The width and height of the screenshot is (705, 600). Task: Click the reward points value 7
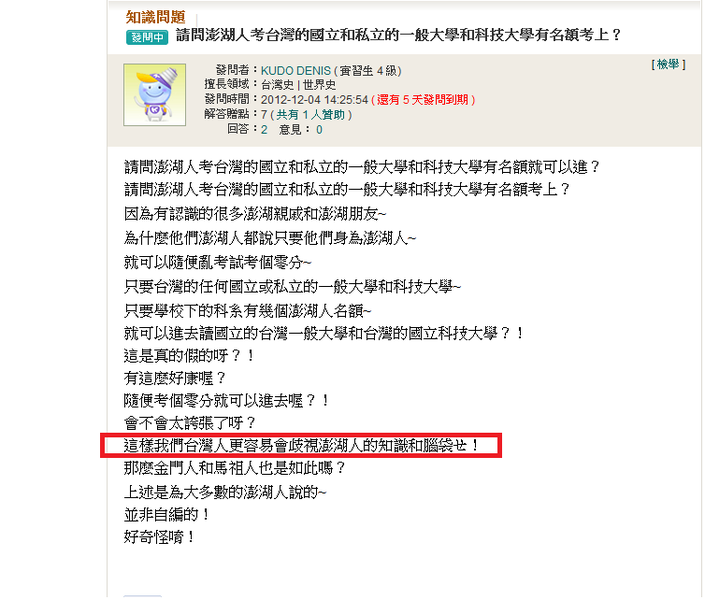(264, 115)
